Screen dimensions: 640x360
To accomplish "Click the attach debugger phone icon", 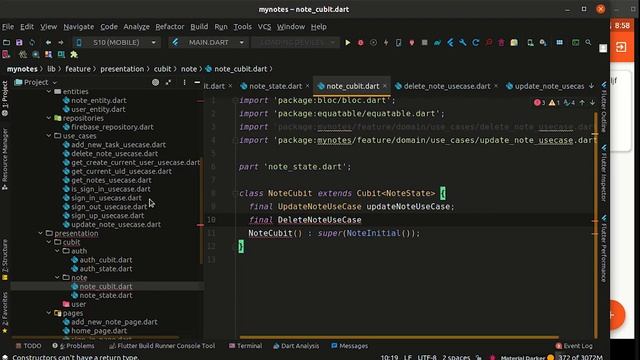I will pos(399,42).
